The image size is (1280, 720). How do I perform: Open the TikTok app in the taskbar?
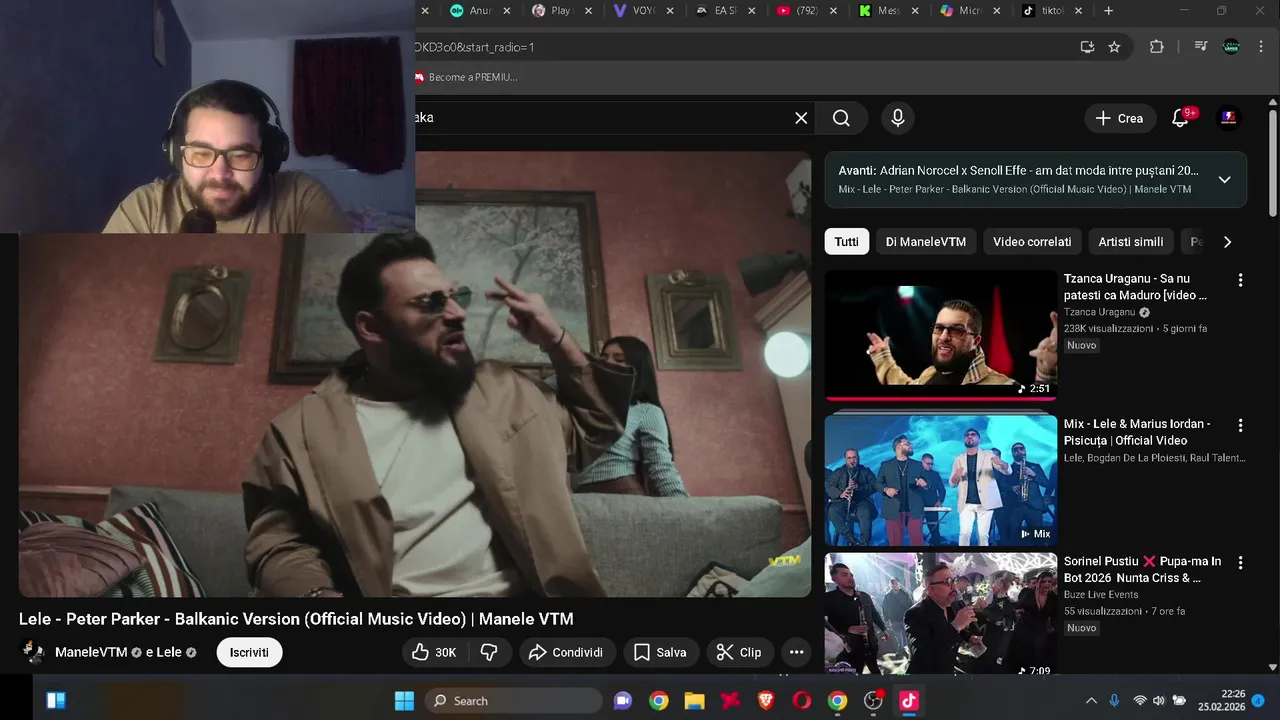tap(909, 701)
